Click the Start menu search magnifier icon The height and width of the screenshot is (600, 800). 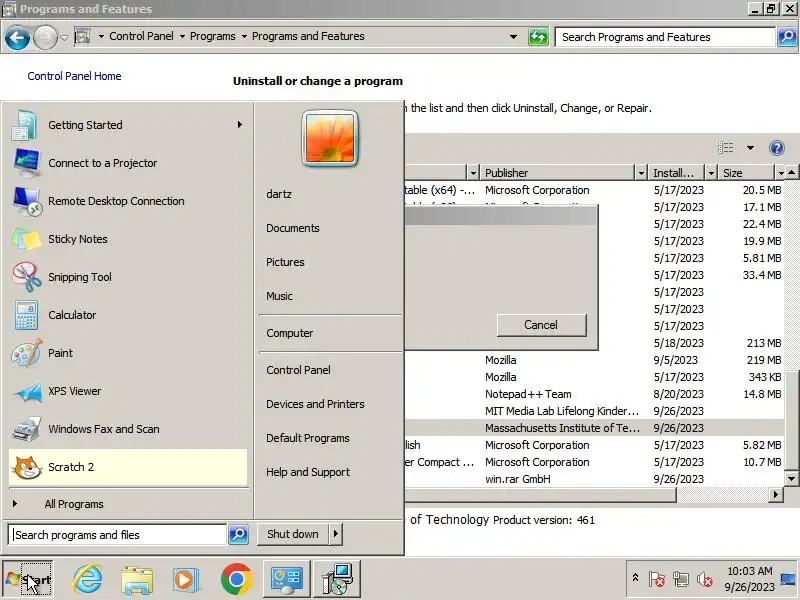pos(238,534)
